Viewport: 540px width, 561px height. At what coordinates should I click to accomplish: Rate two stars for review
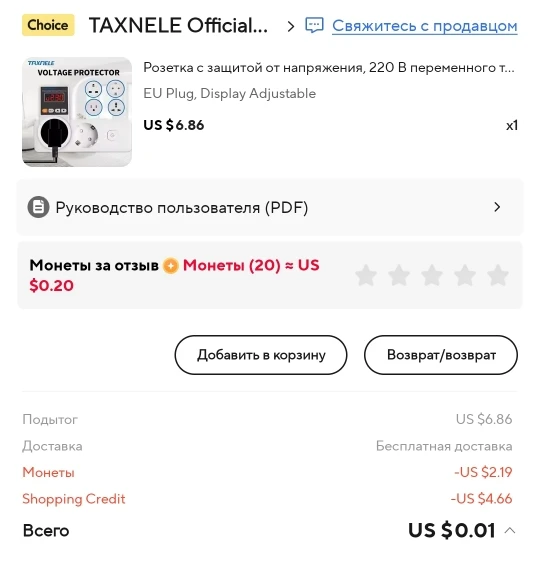pos(399,275)
